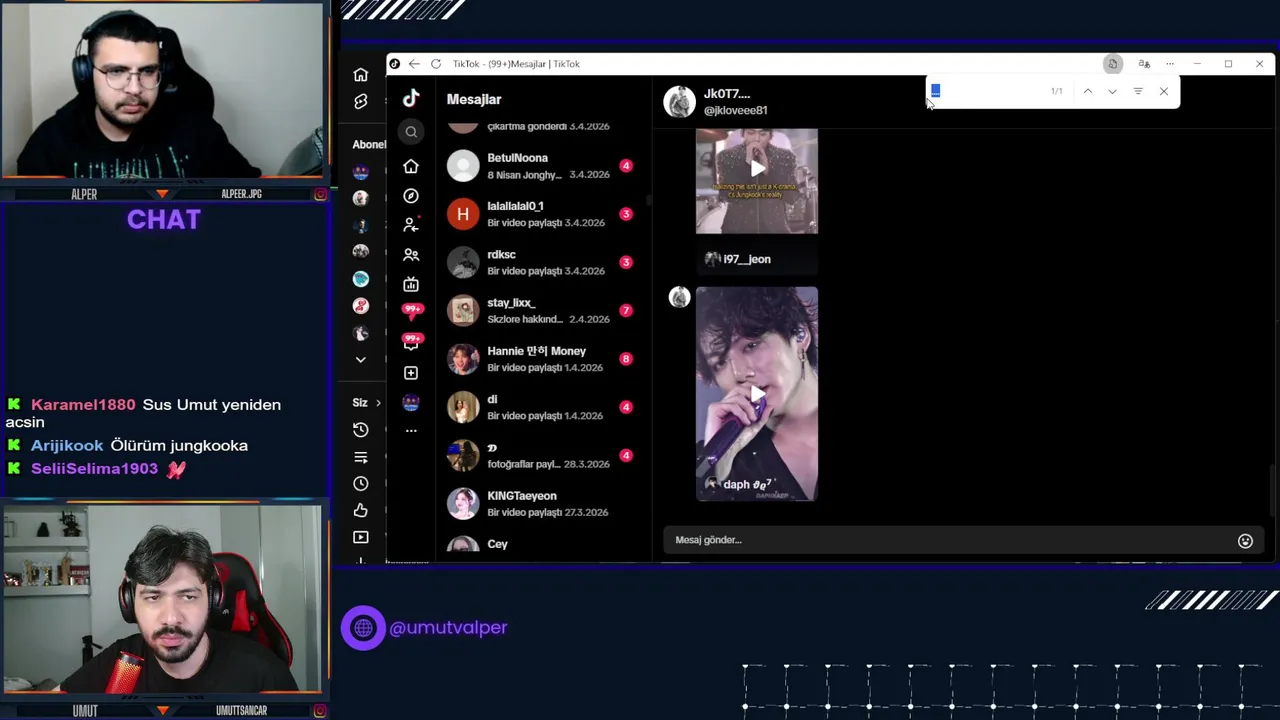Expand more YouTube subscriptions chevron
This screenshot has width=1280, height=720.
coord(360,360)
